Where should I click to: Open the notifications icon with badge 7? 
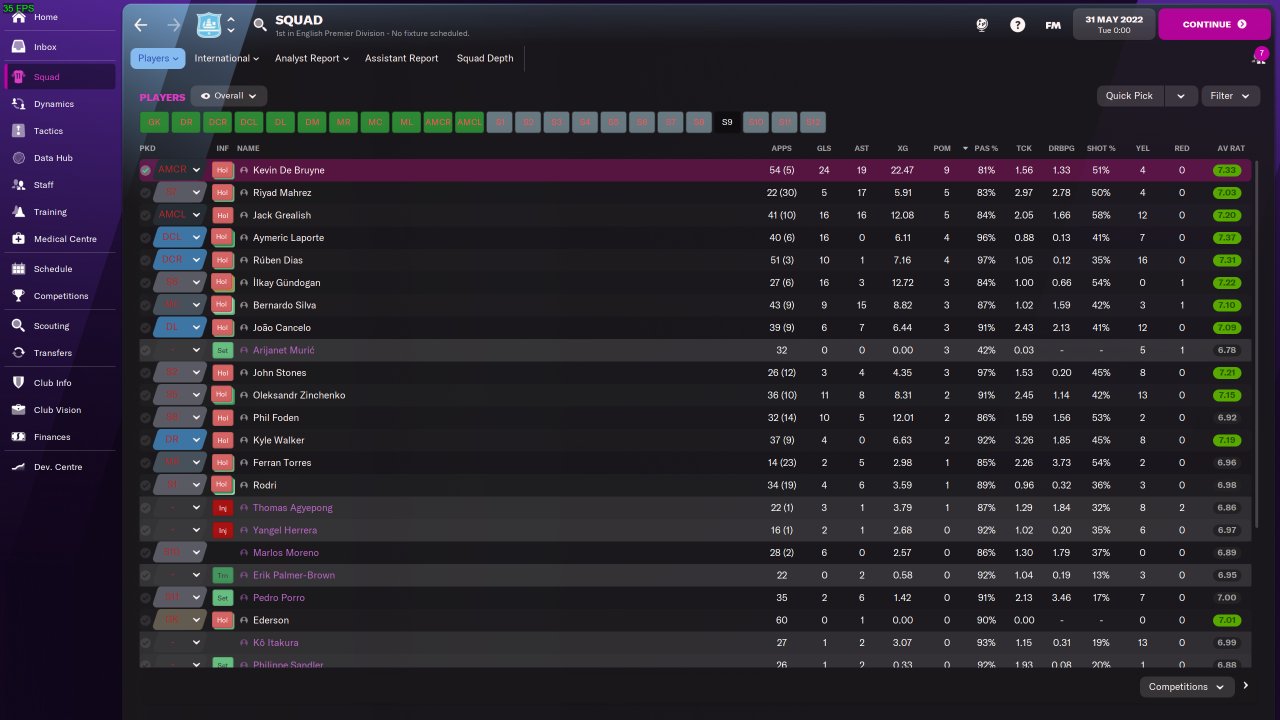1259,57
